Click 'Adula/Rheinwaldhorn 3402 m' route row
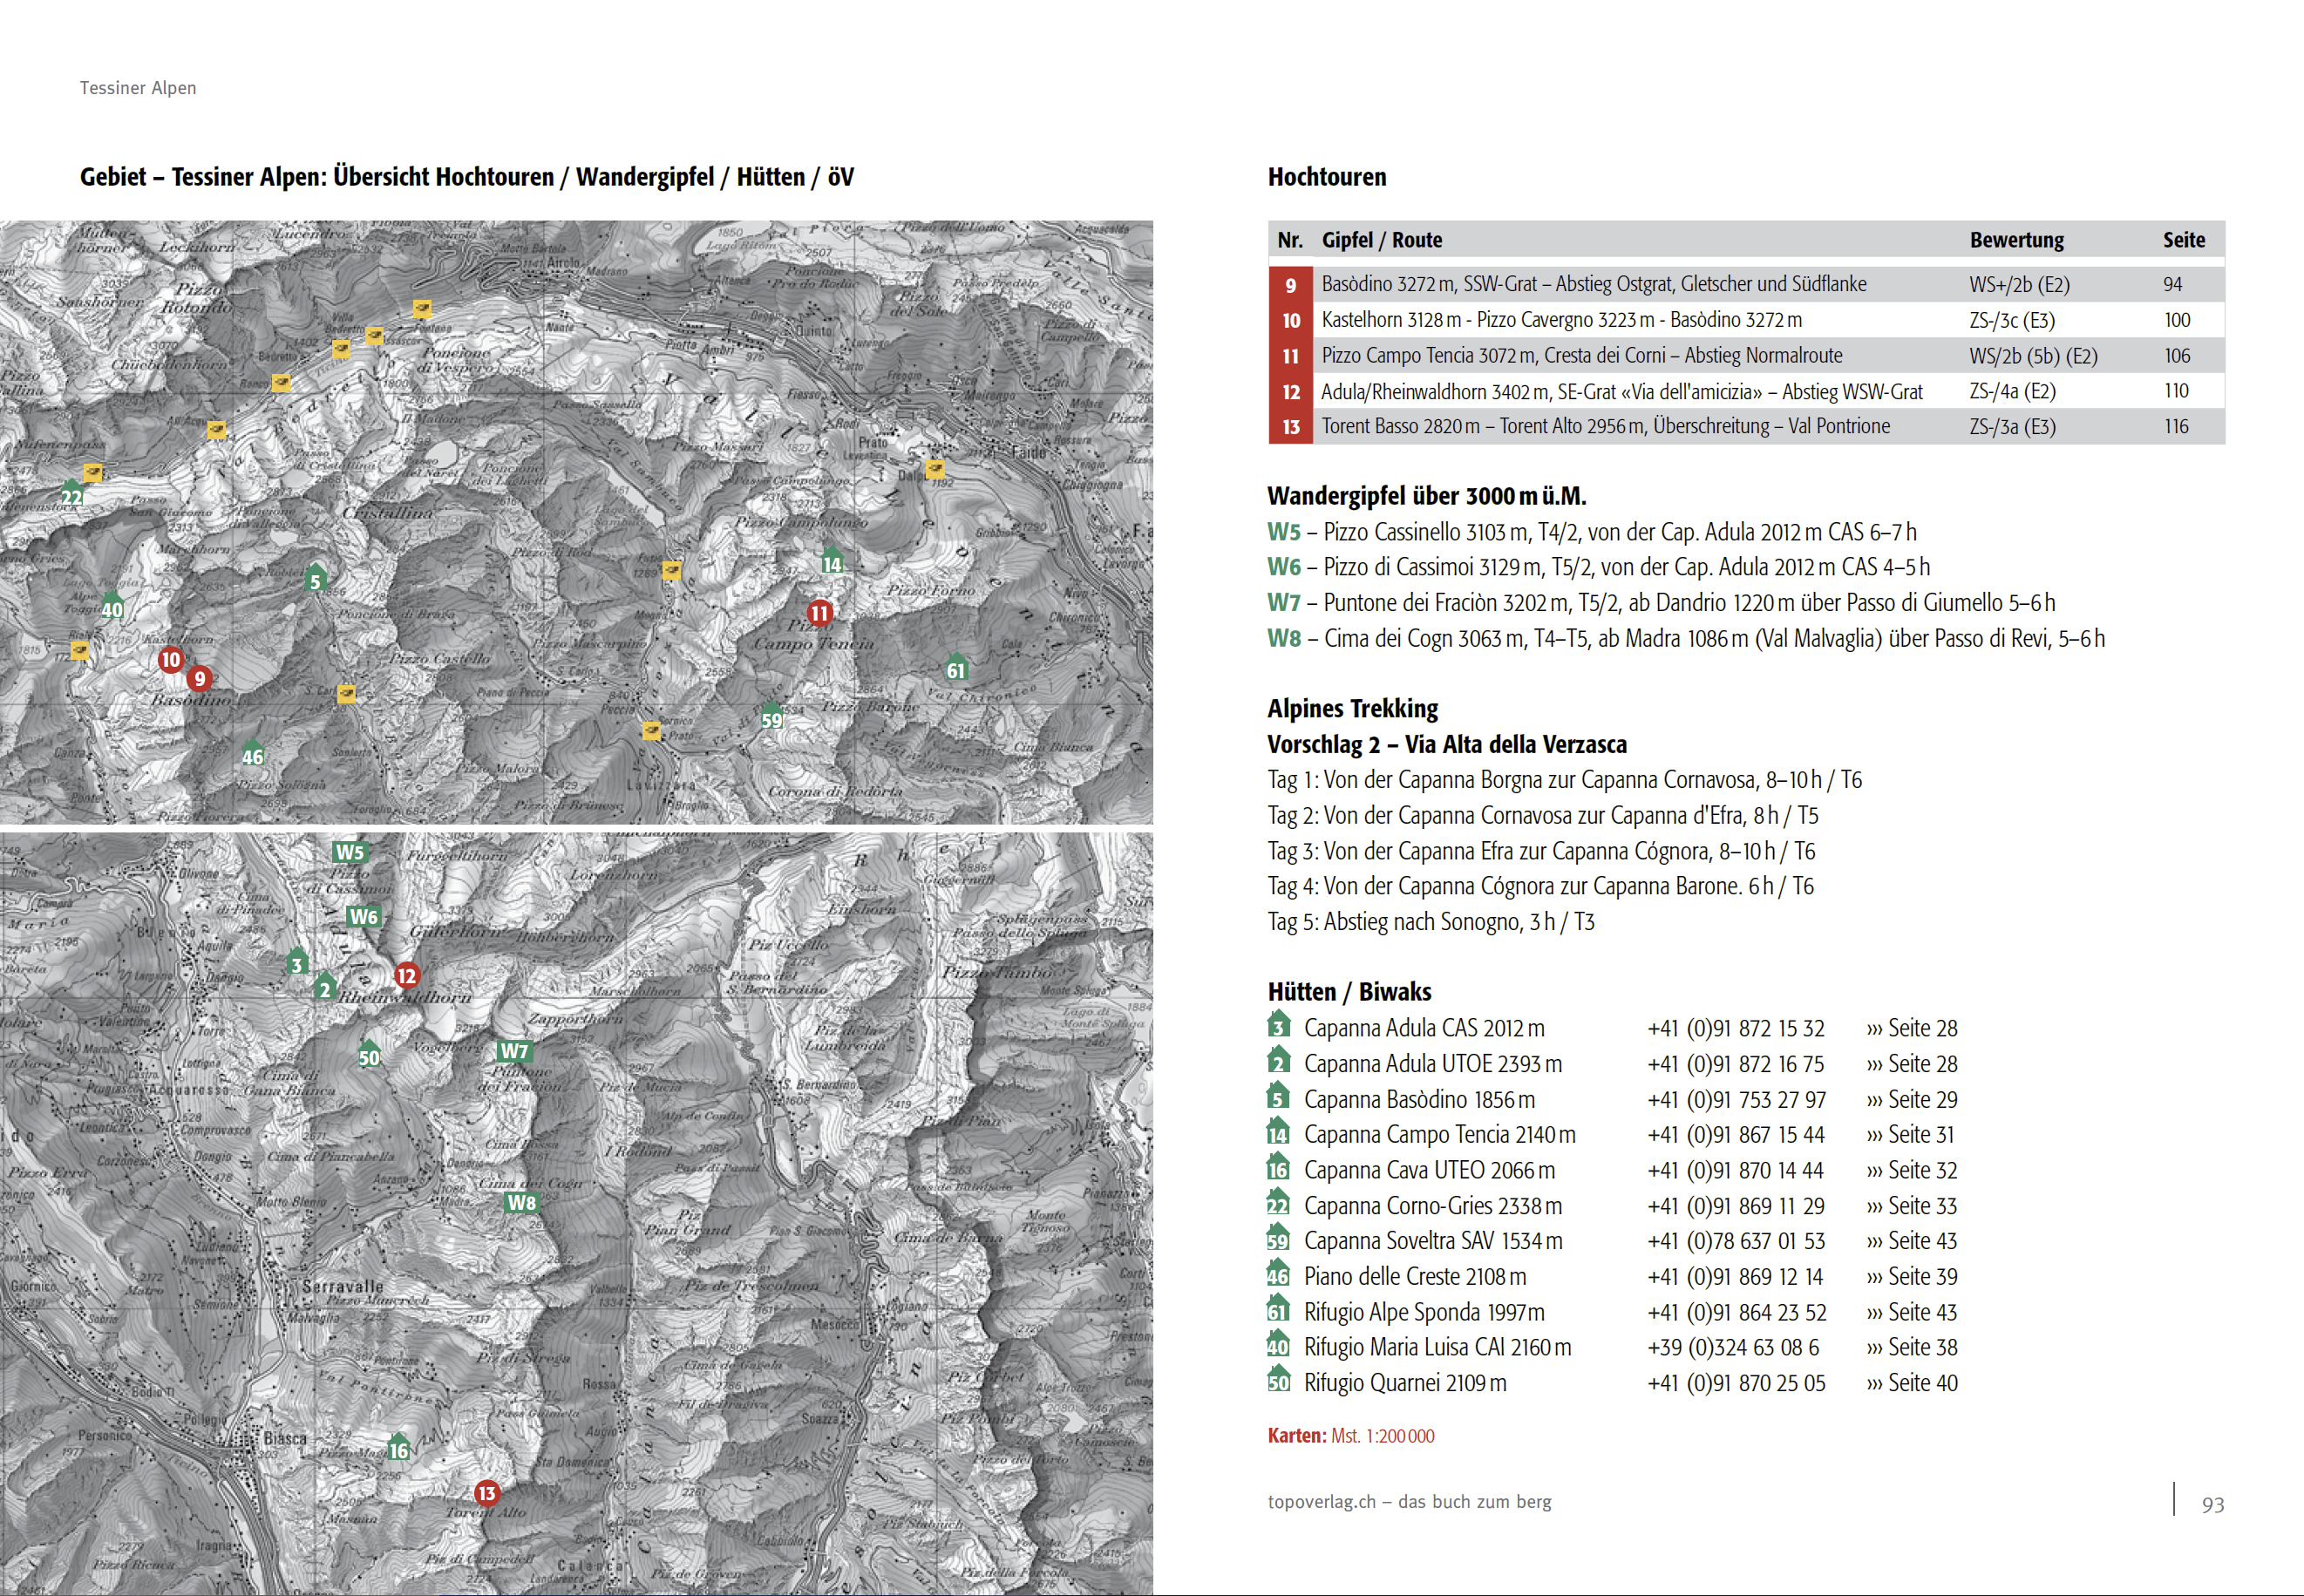This screenshot has width=2304, height=1596. pos(1747,391)
